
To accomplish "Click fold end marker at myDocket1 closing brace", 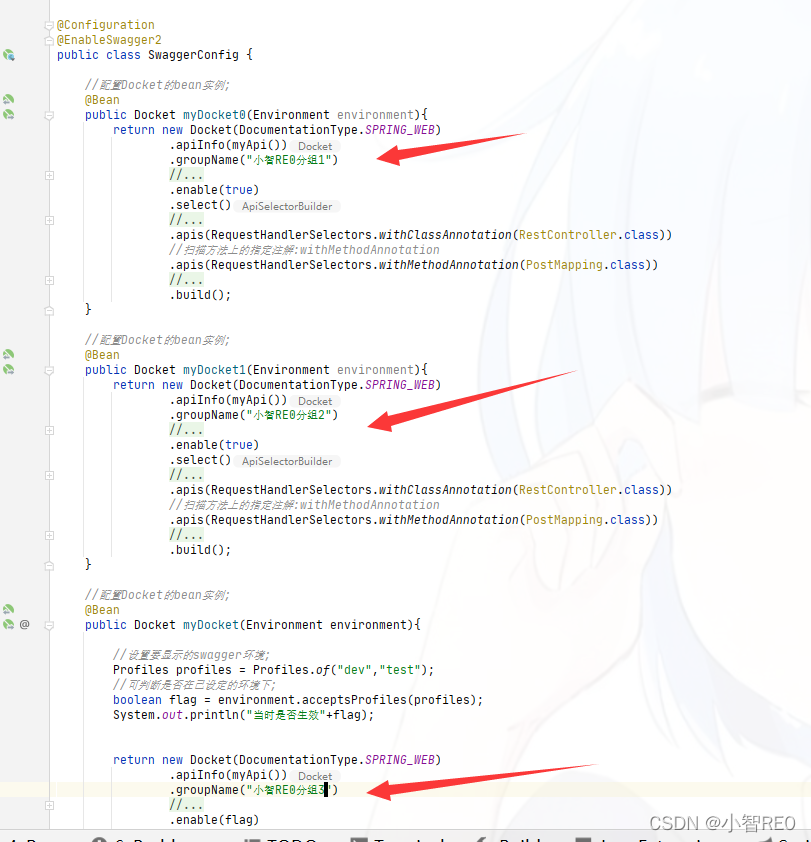I will coord(49,565).
